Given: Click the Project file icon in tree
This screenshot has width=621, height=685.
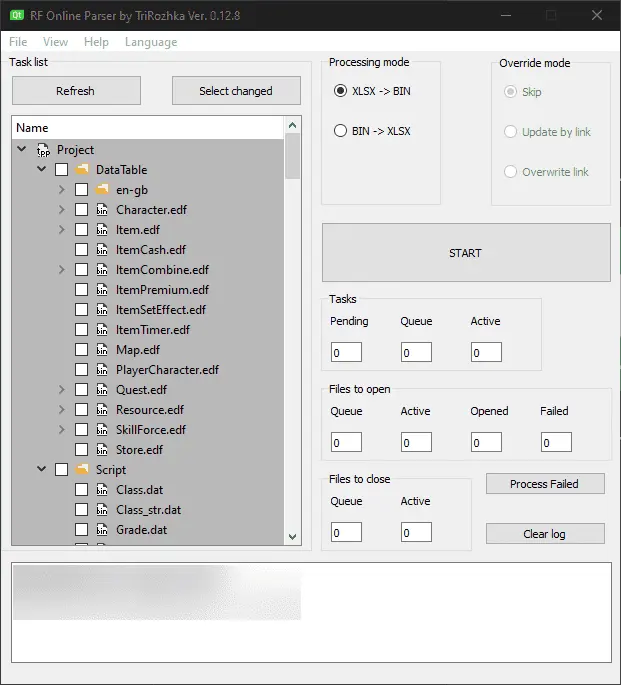Looking at the screenshot, I should [x=43, y=150].
